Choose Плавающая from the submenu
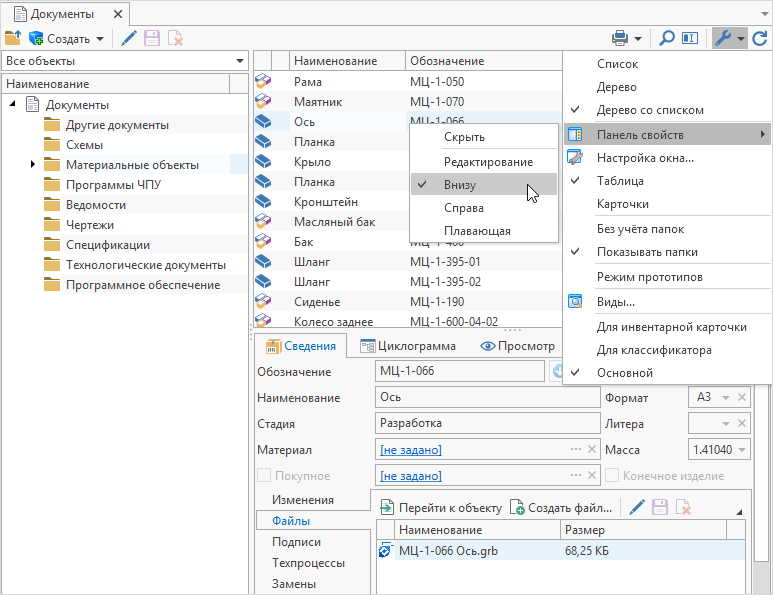The height and width of the screenshot is (595, 773). click(x=477, y=231)
